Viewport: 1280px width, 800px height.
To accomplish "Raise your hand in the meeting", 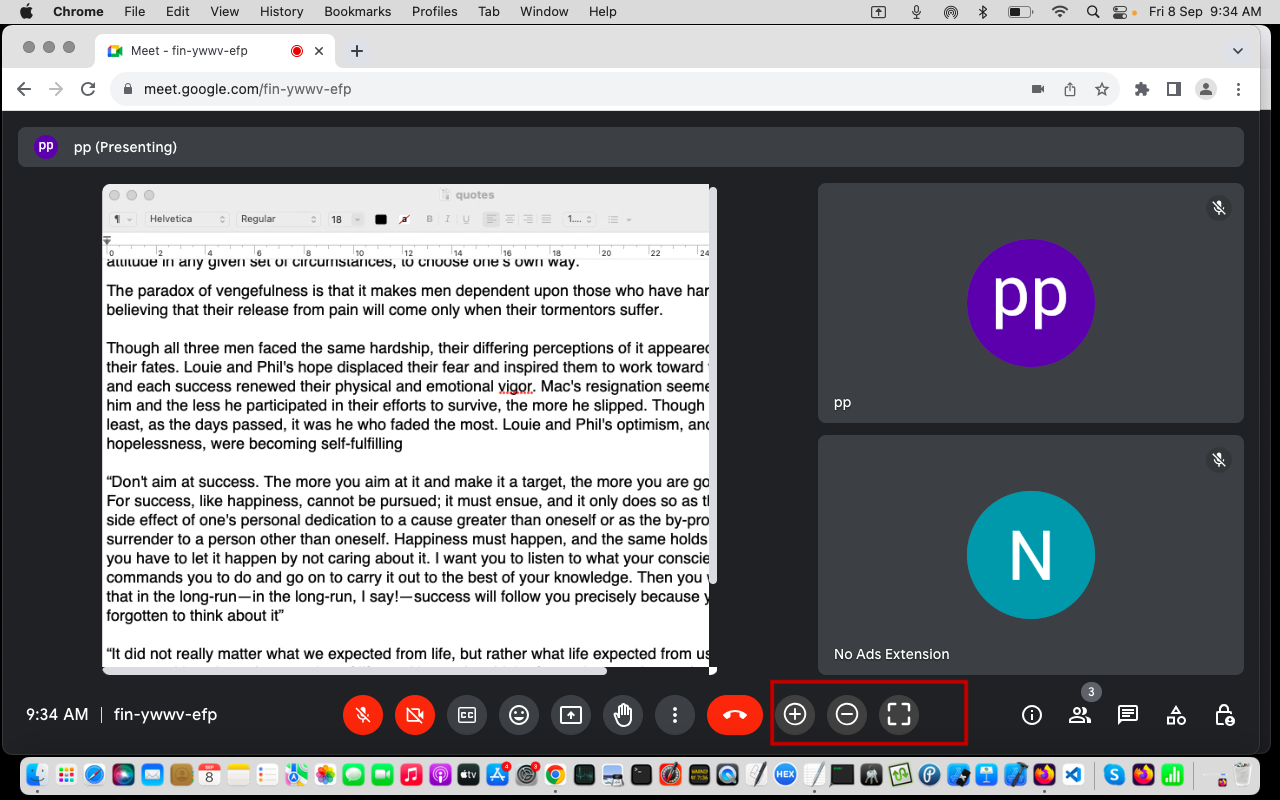I will [623, 714].
